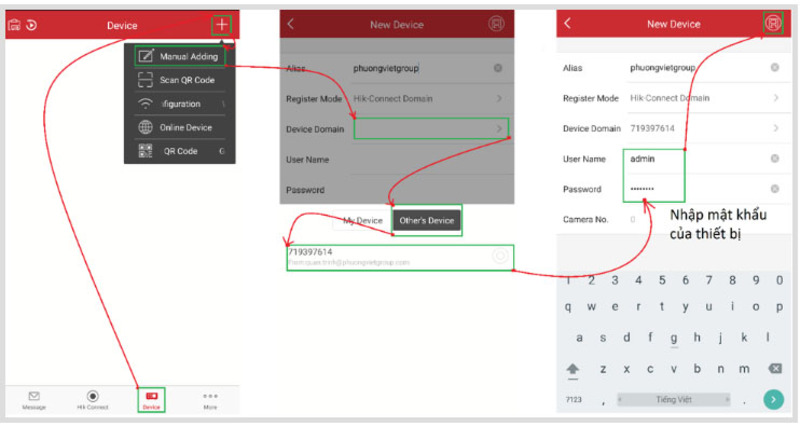
Task: Clear the admin User Name field icon
Action: point(775,159)
